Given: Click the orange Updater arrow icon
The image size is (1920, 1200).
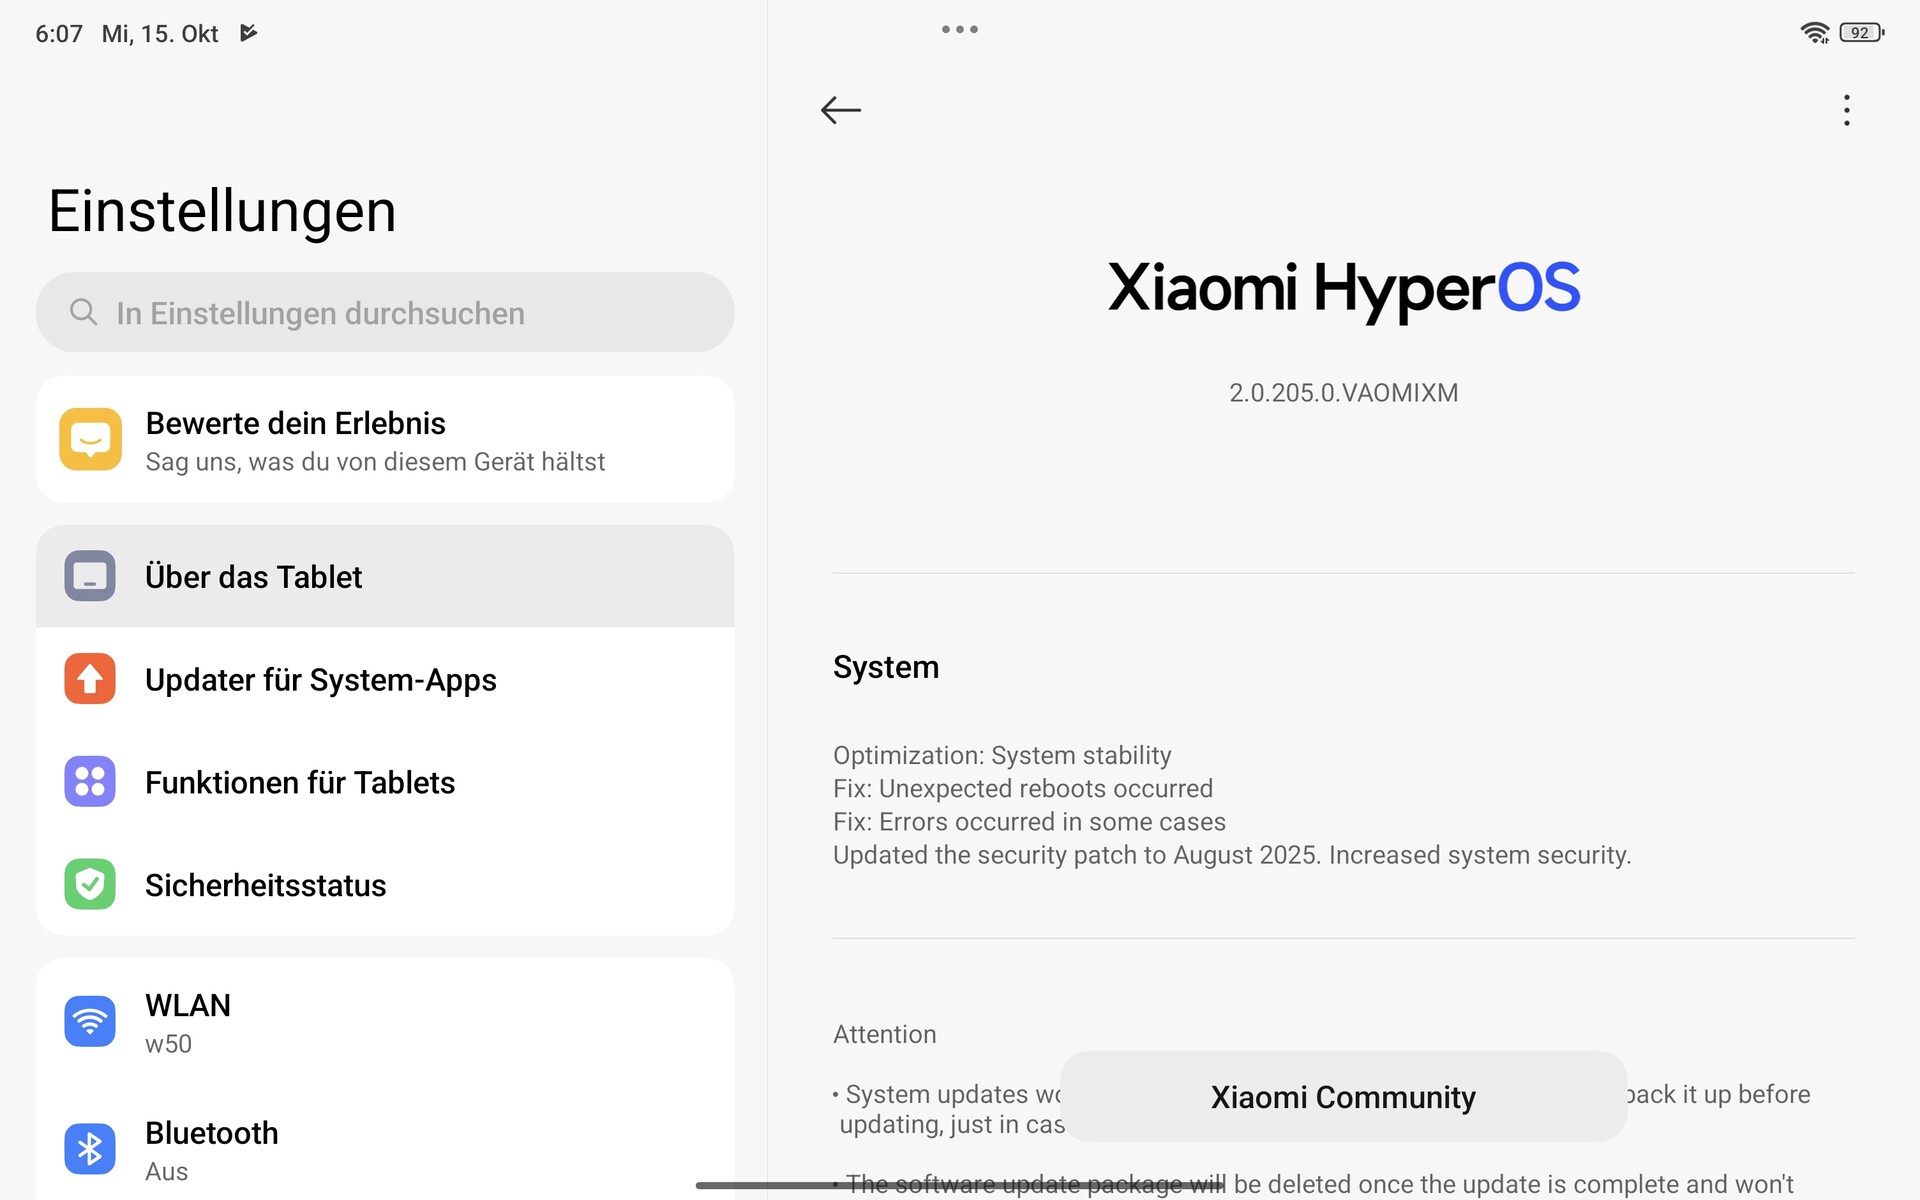Looking at the screenshot, I should (x=90, y=679).
